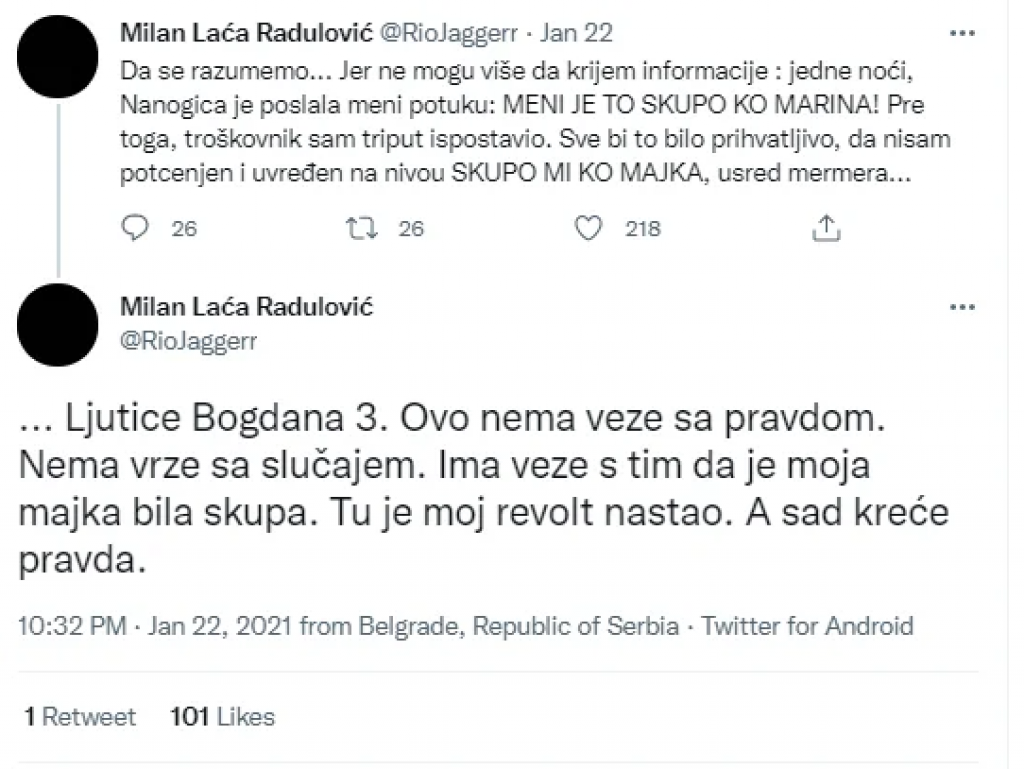This screenshot has width=1024, height=769.
Task: Expand the three-dot menu on the detailed tweet
Action: coord(963,306)
